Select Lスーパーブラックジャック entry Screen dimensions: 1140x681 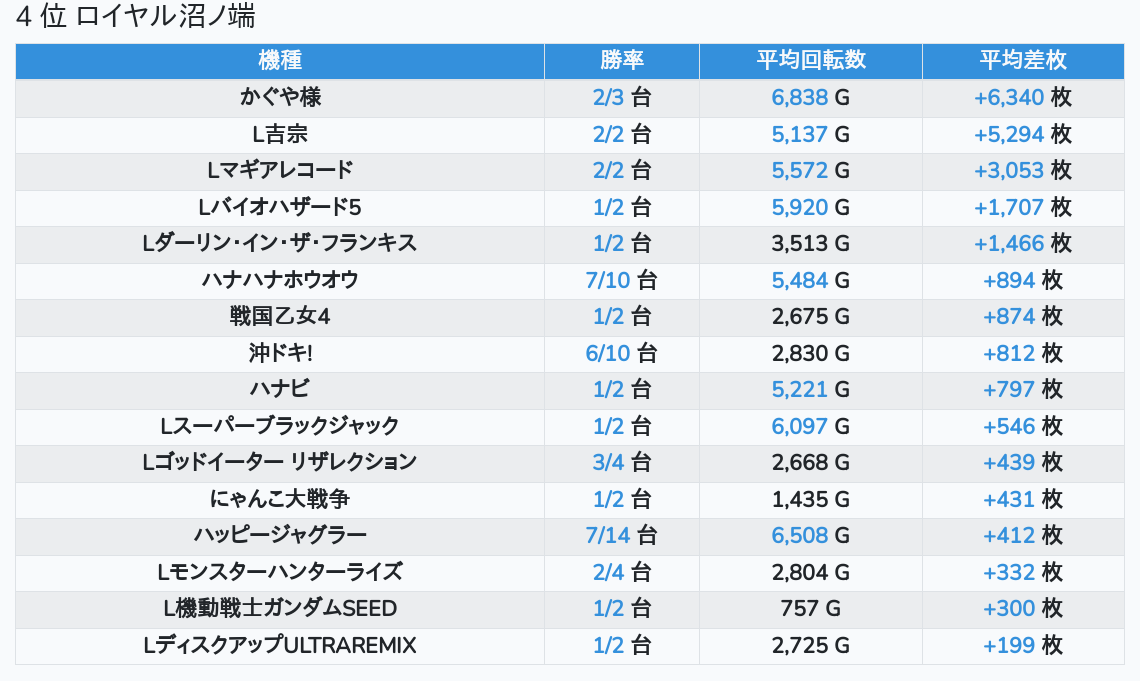(280, 426)
